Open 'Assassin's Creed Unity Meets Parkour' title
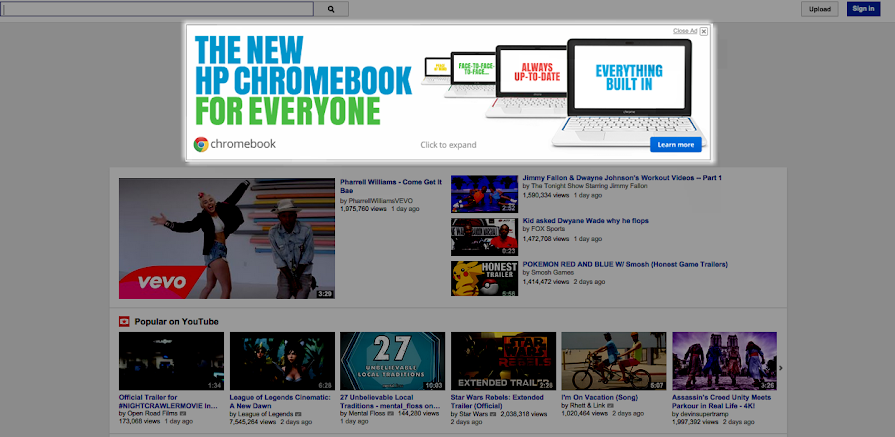The width and height of the screenshot is (895, 437). (721, 402)
